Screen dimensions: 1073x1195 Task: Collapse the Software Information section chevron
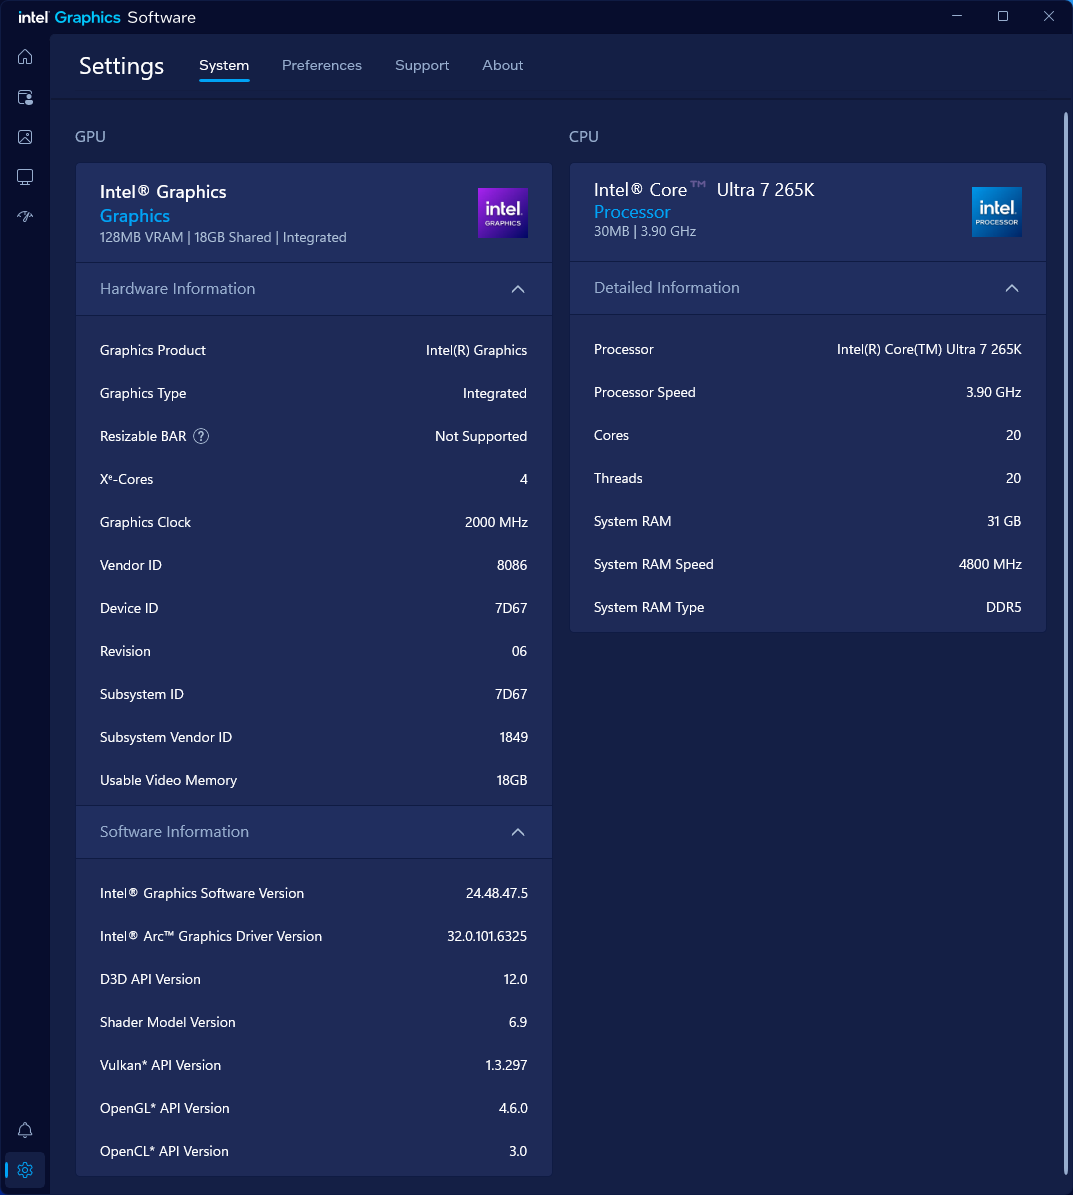pos(518,832)
